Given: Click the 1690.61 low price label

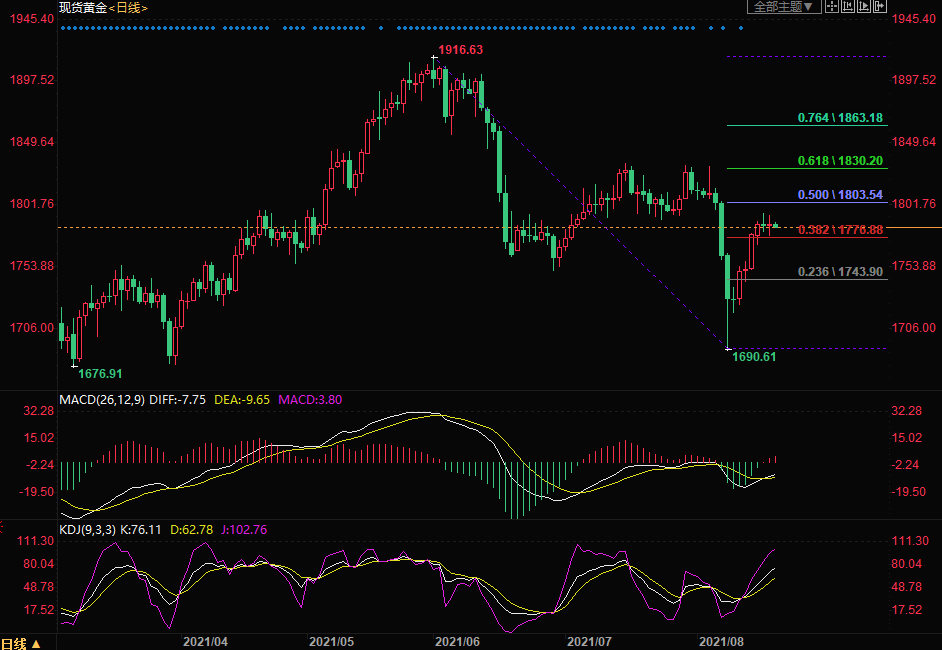Looking at the screenshot, I should point(754,357).
